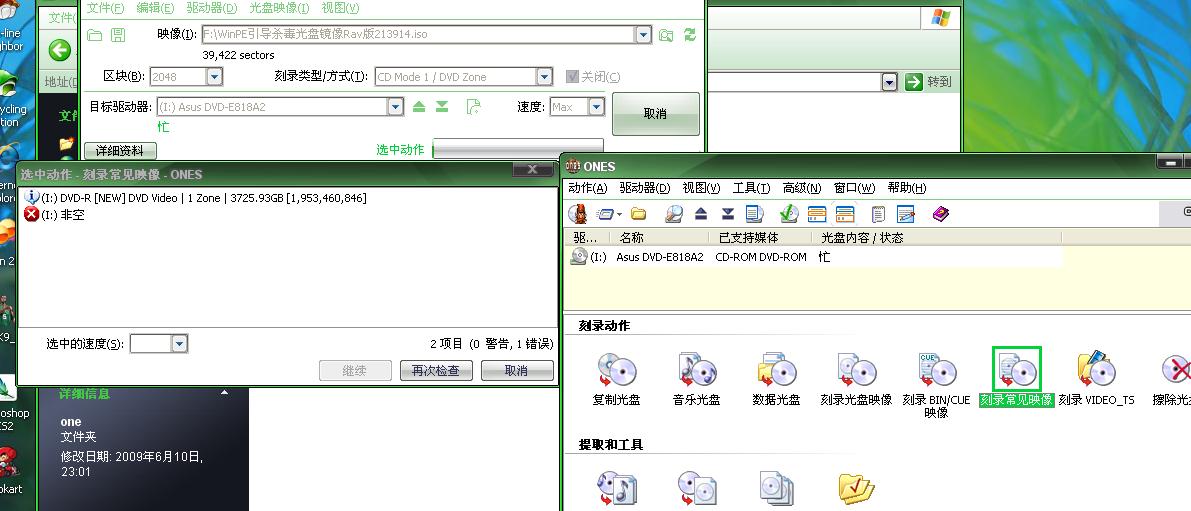This screenshot has width=1191, height=511.
Task: Go back with the green Explorer back arrow
Action: click(x=59, y=50)
